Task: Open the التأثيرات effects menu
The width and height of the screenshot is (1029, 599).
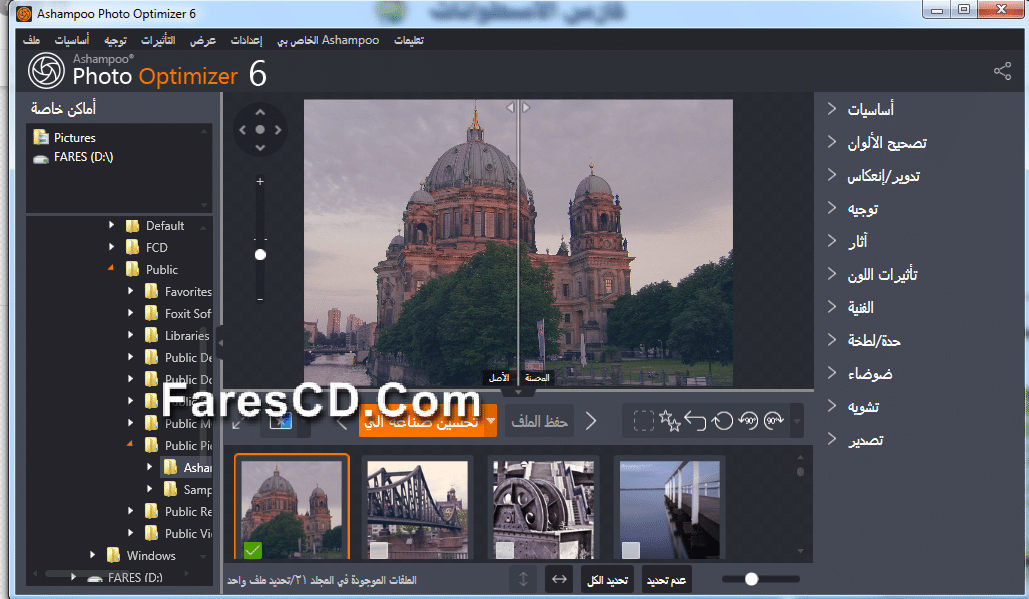Action: click(158, 40)
